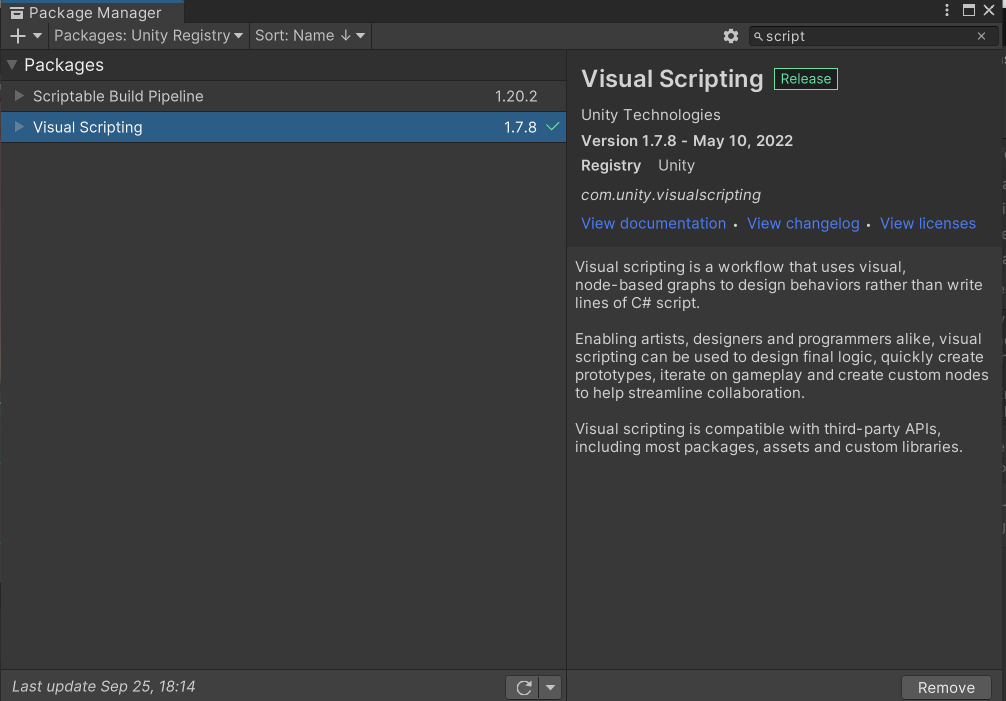The width and height of the screenshot is (1006, 701).
Task: Collapse the Packages group header
Action: (x=12, y=65)
